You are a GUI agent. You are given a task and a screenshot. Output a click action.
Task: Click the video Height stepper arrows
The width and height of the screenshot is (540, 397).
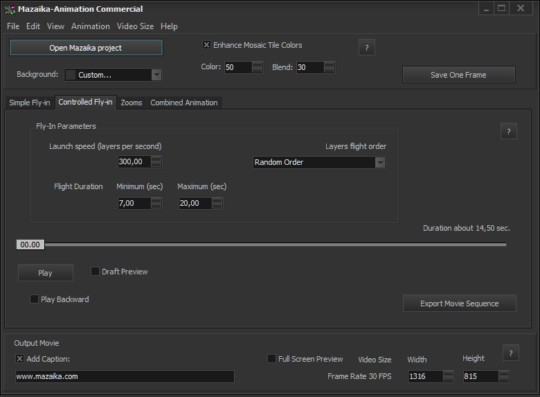[x=503, y=376]
